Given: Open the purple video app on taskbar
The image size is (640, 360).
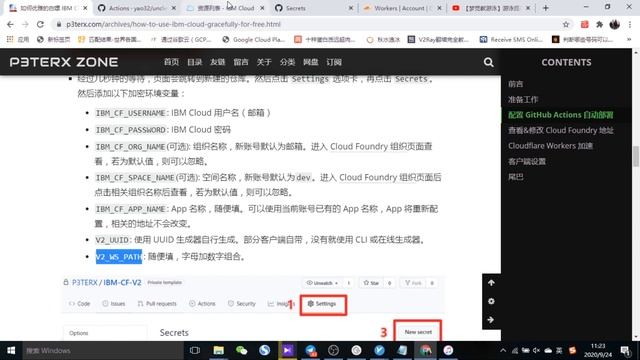Looking at the screenshot, I should (288, 350).
